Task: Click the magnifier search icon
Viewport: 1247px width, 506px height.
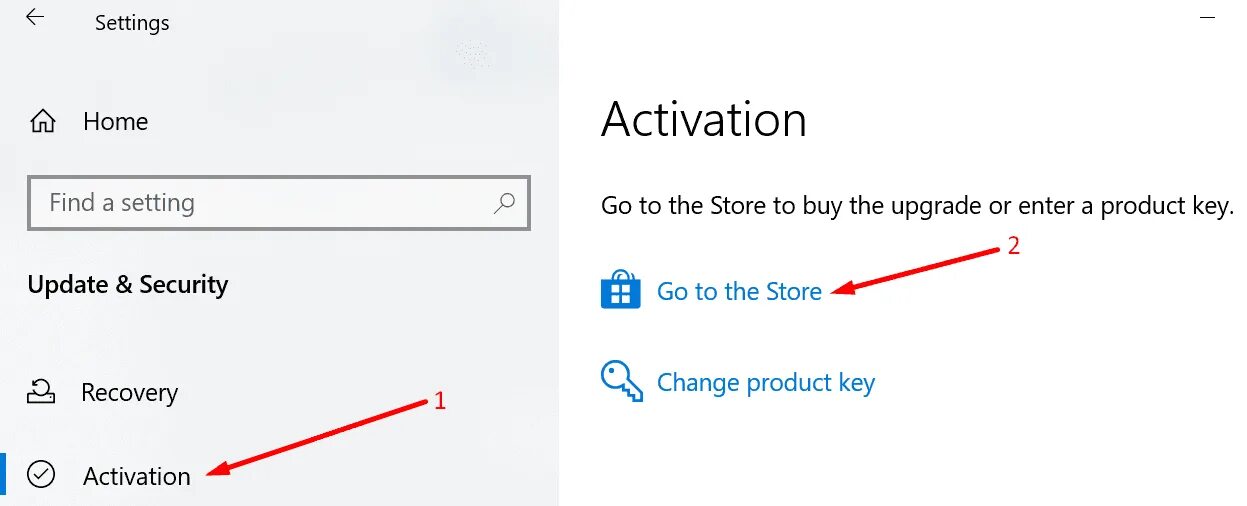Action: [505, 203]
